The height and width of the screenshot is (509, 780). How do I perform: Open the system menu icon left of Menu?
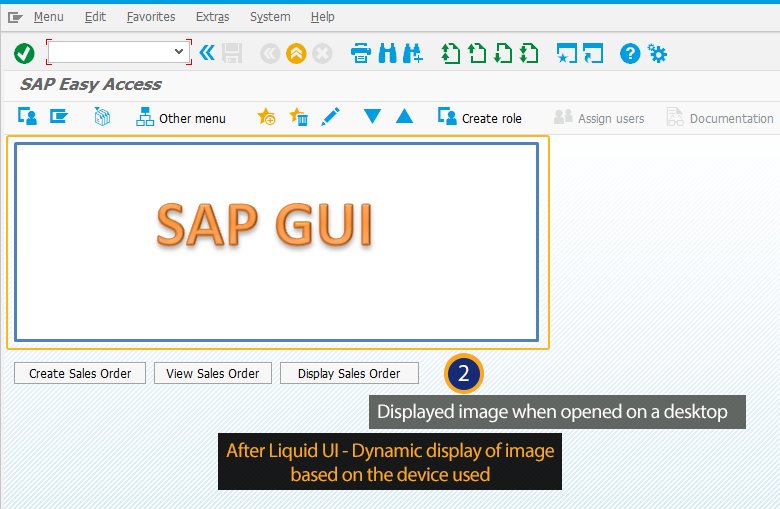(x=15, y=17)
